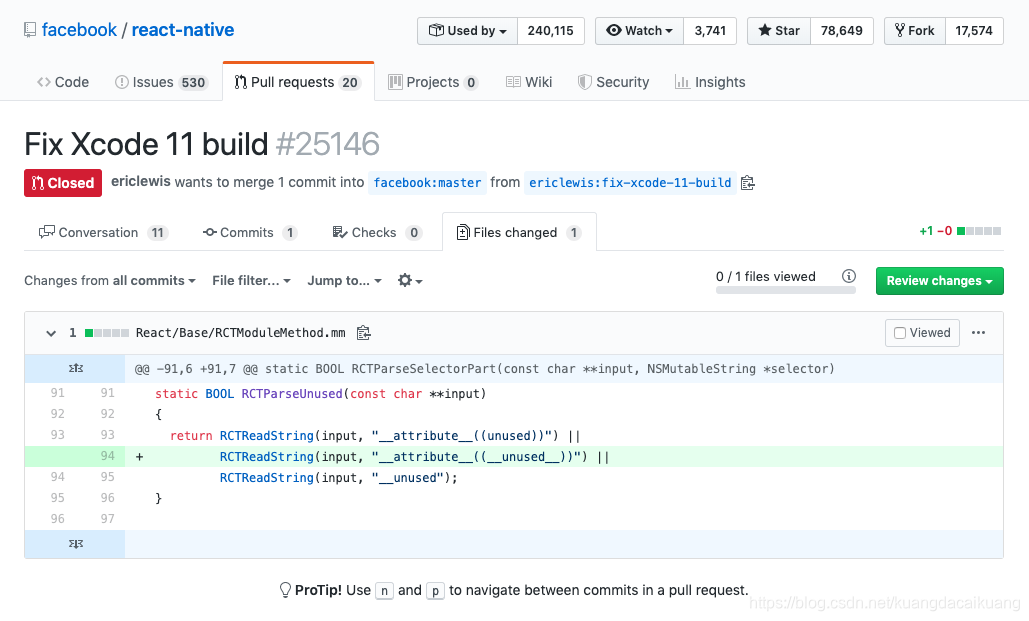
Task: Click the file's green diffstat squares
Action: pyautogui.click(x=107, y=333)
